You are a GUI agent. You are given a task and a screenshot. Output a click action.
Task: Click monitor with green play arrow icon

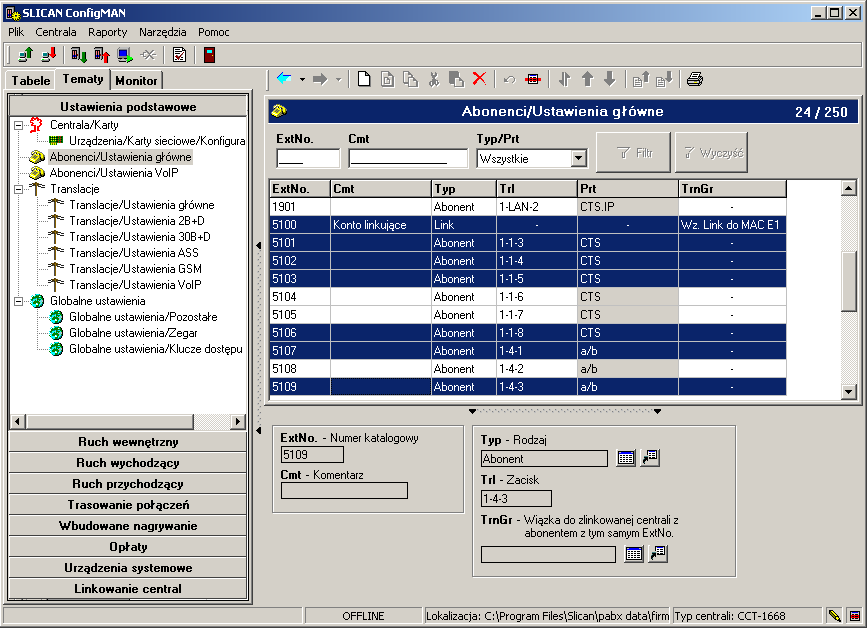coord(125,55)
